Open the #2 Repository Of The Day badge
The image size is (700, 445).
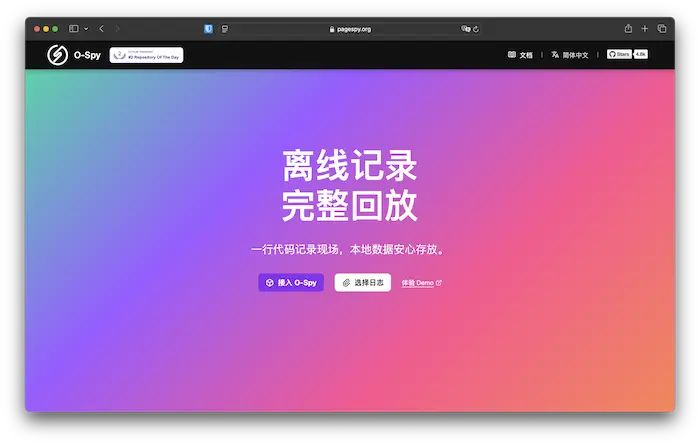(x=146, y=55)
